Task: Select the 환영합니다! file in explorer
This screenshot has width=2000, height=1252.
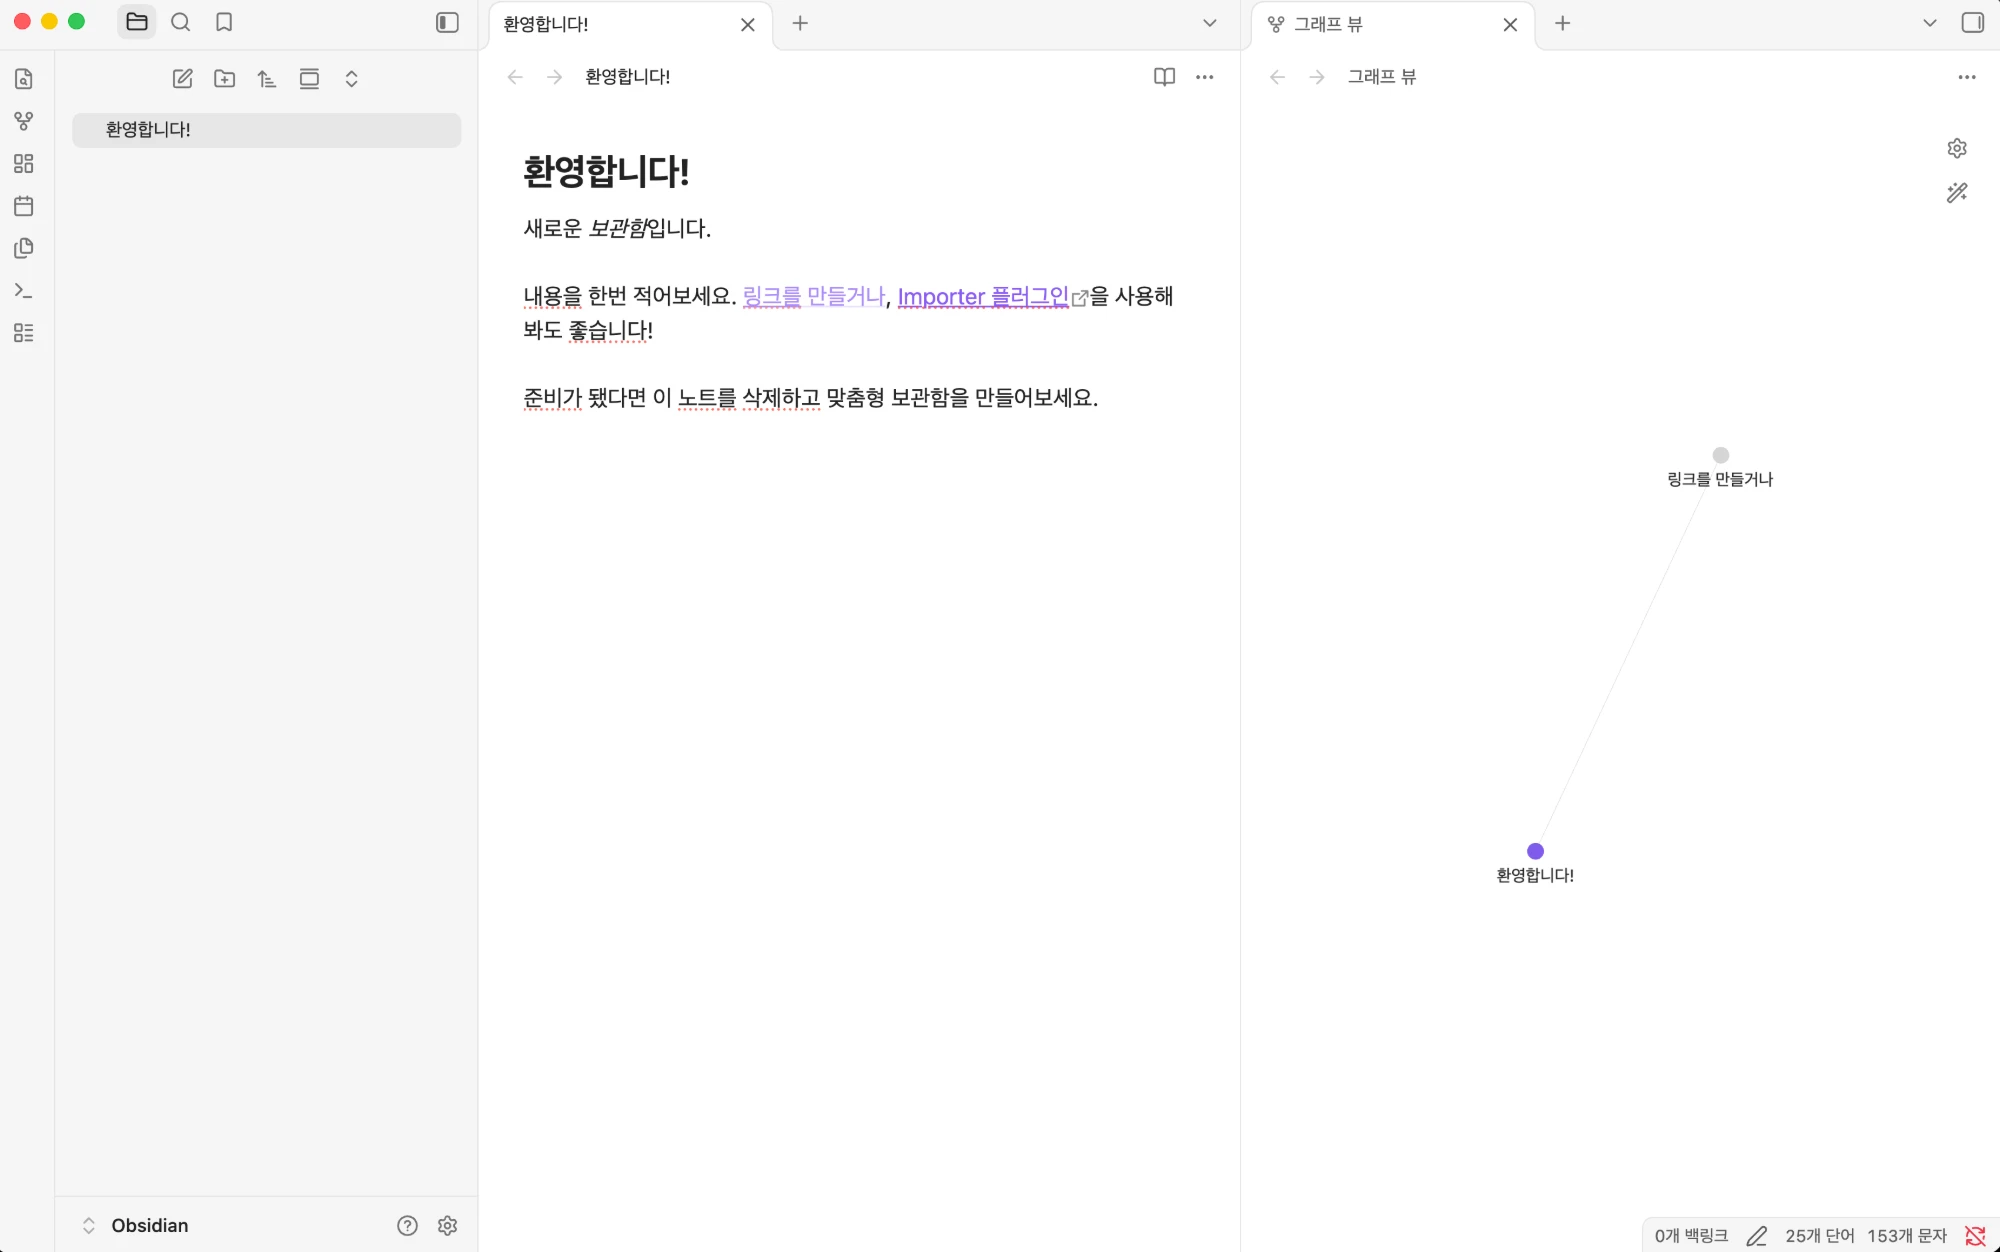Action: (x=266, y=130)
